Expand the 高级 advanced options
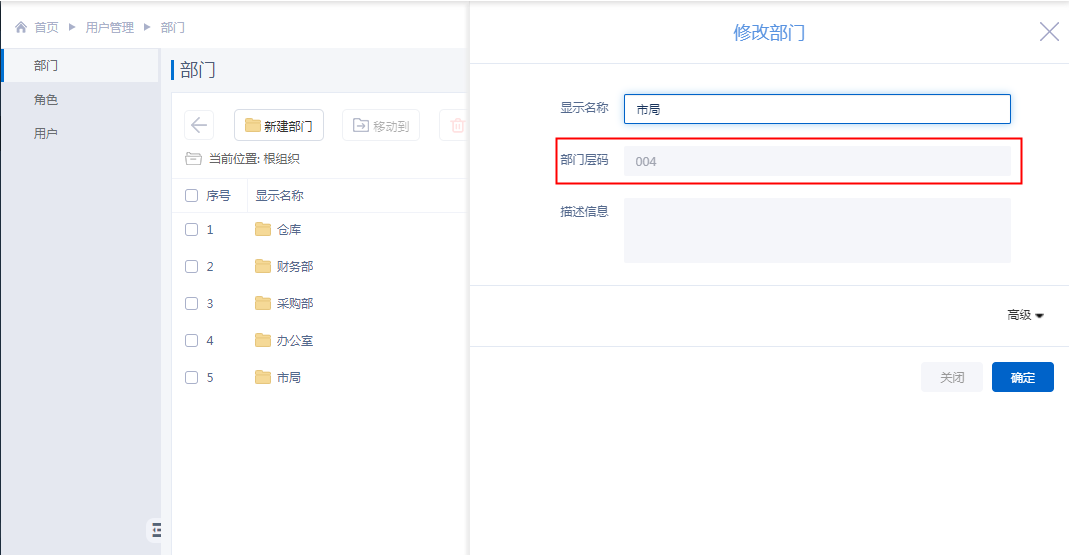The width and height of the screenshot is (1069, 555). tap(1025, 315)
